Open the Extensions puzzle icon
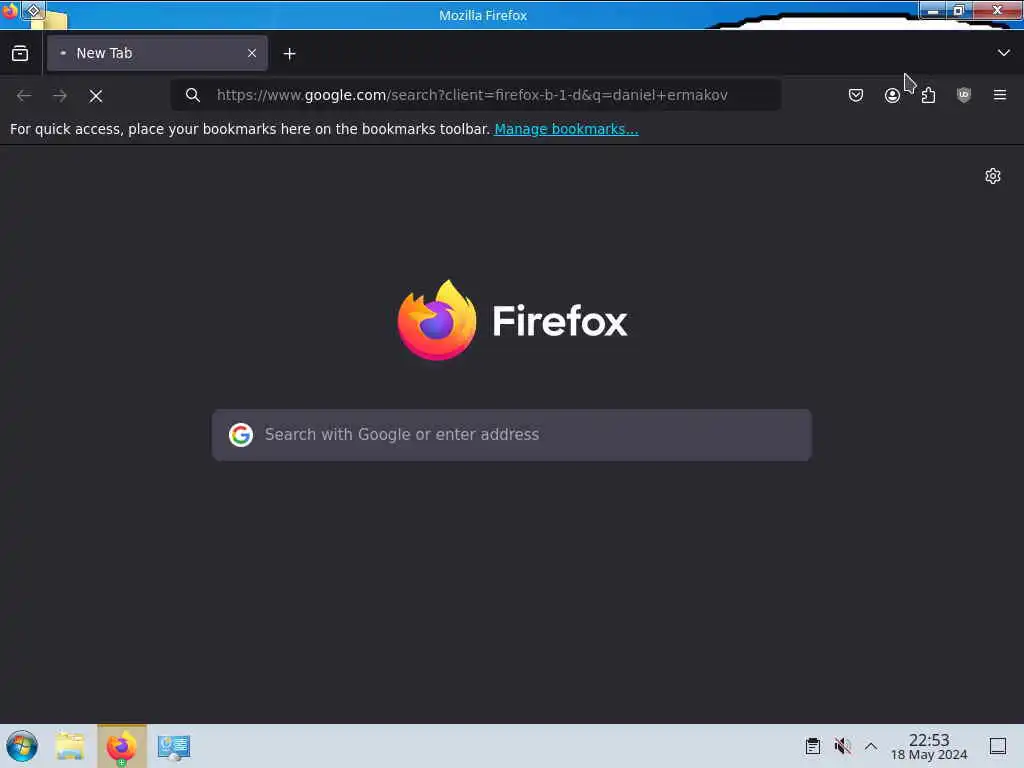Viewport: 1024px width, 768px height. tap(928, 95)
